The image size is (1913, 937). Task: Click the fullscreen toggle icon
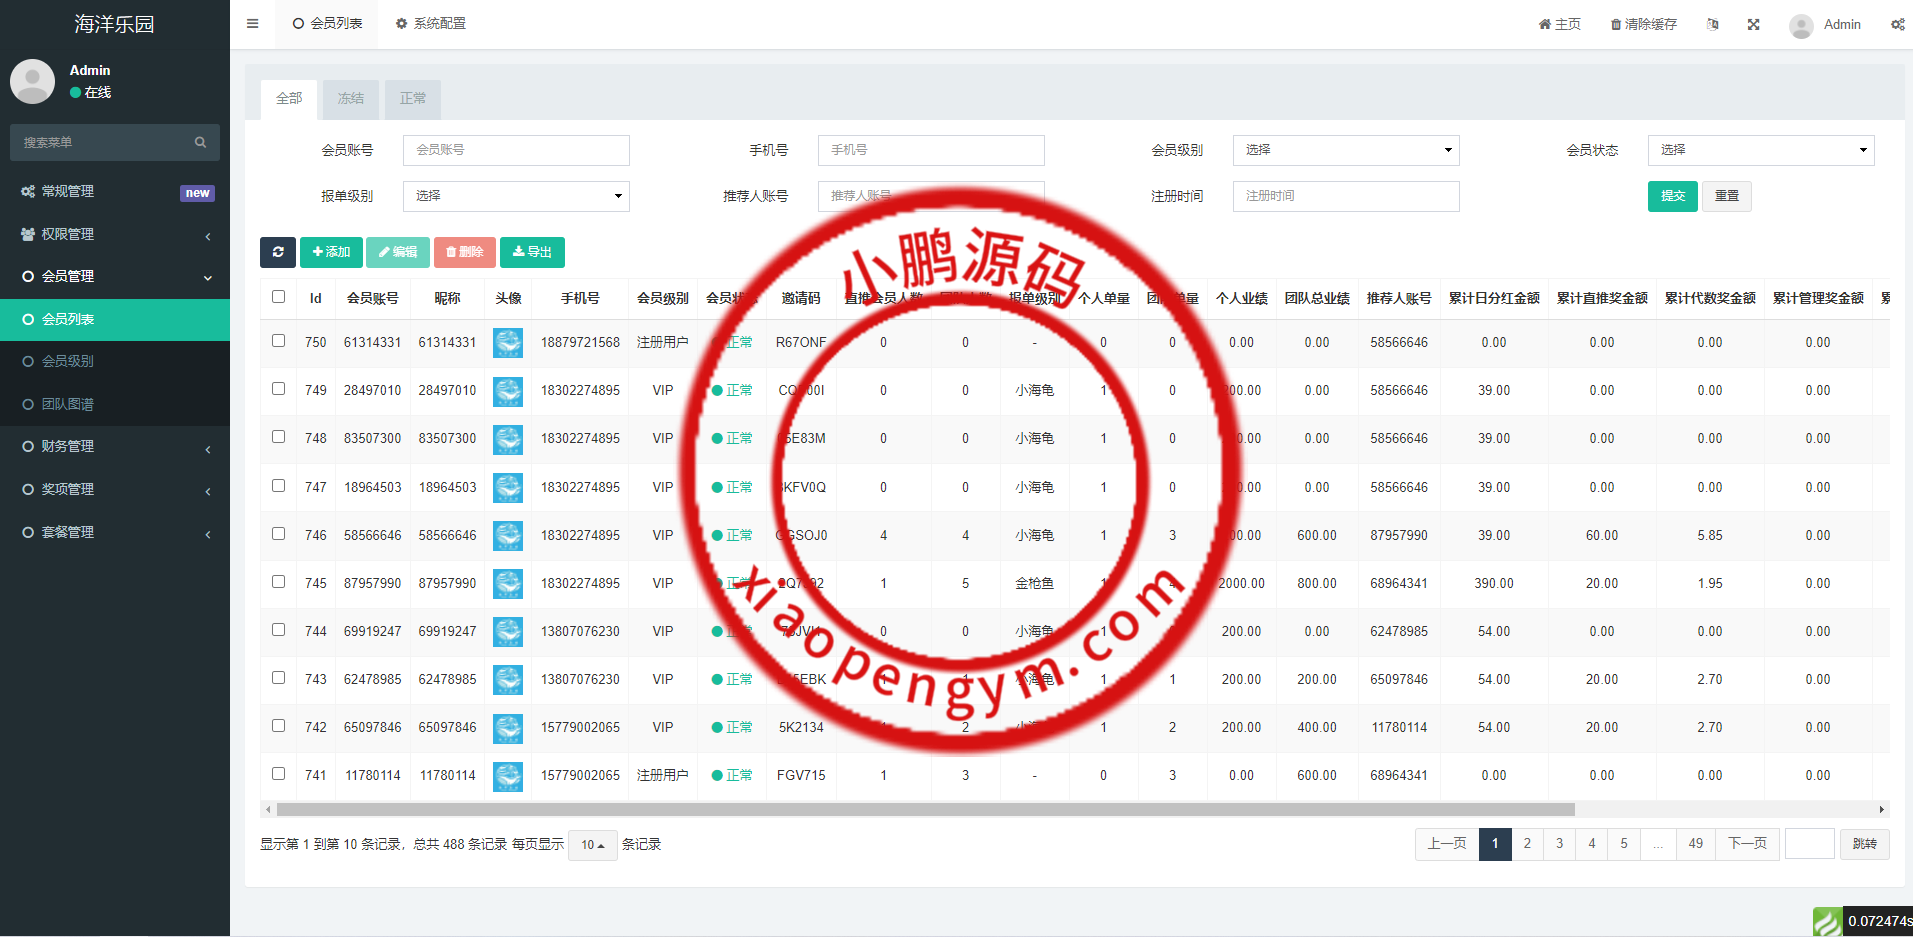tap(1753, 25)
